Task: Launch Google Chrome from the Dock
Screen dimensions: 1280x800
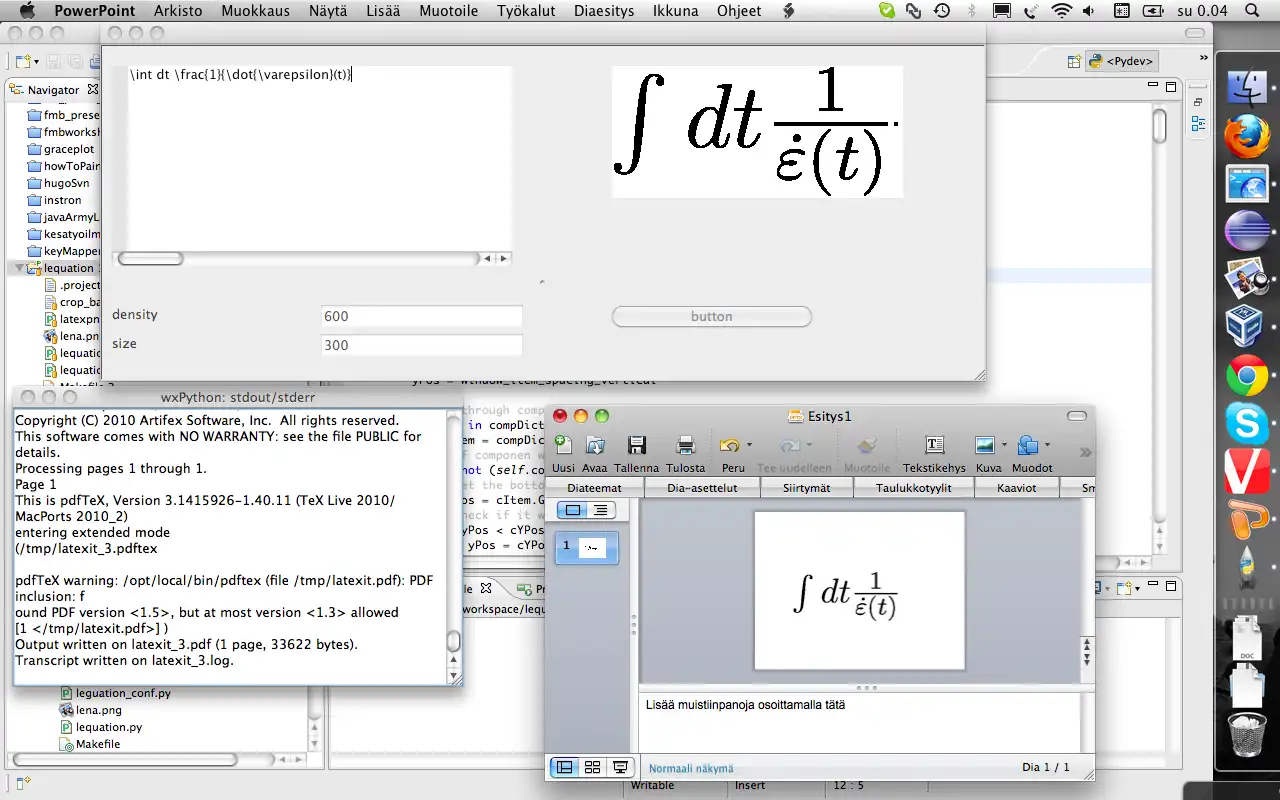Action: tap(1246, 375)
